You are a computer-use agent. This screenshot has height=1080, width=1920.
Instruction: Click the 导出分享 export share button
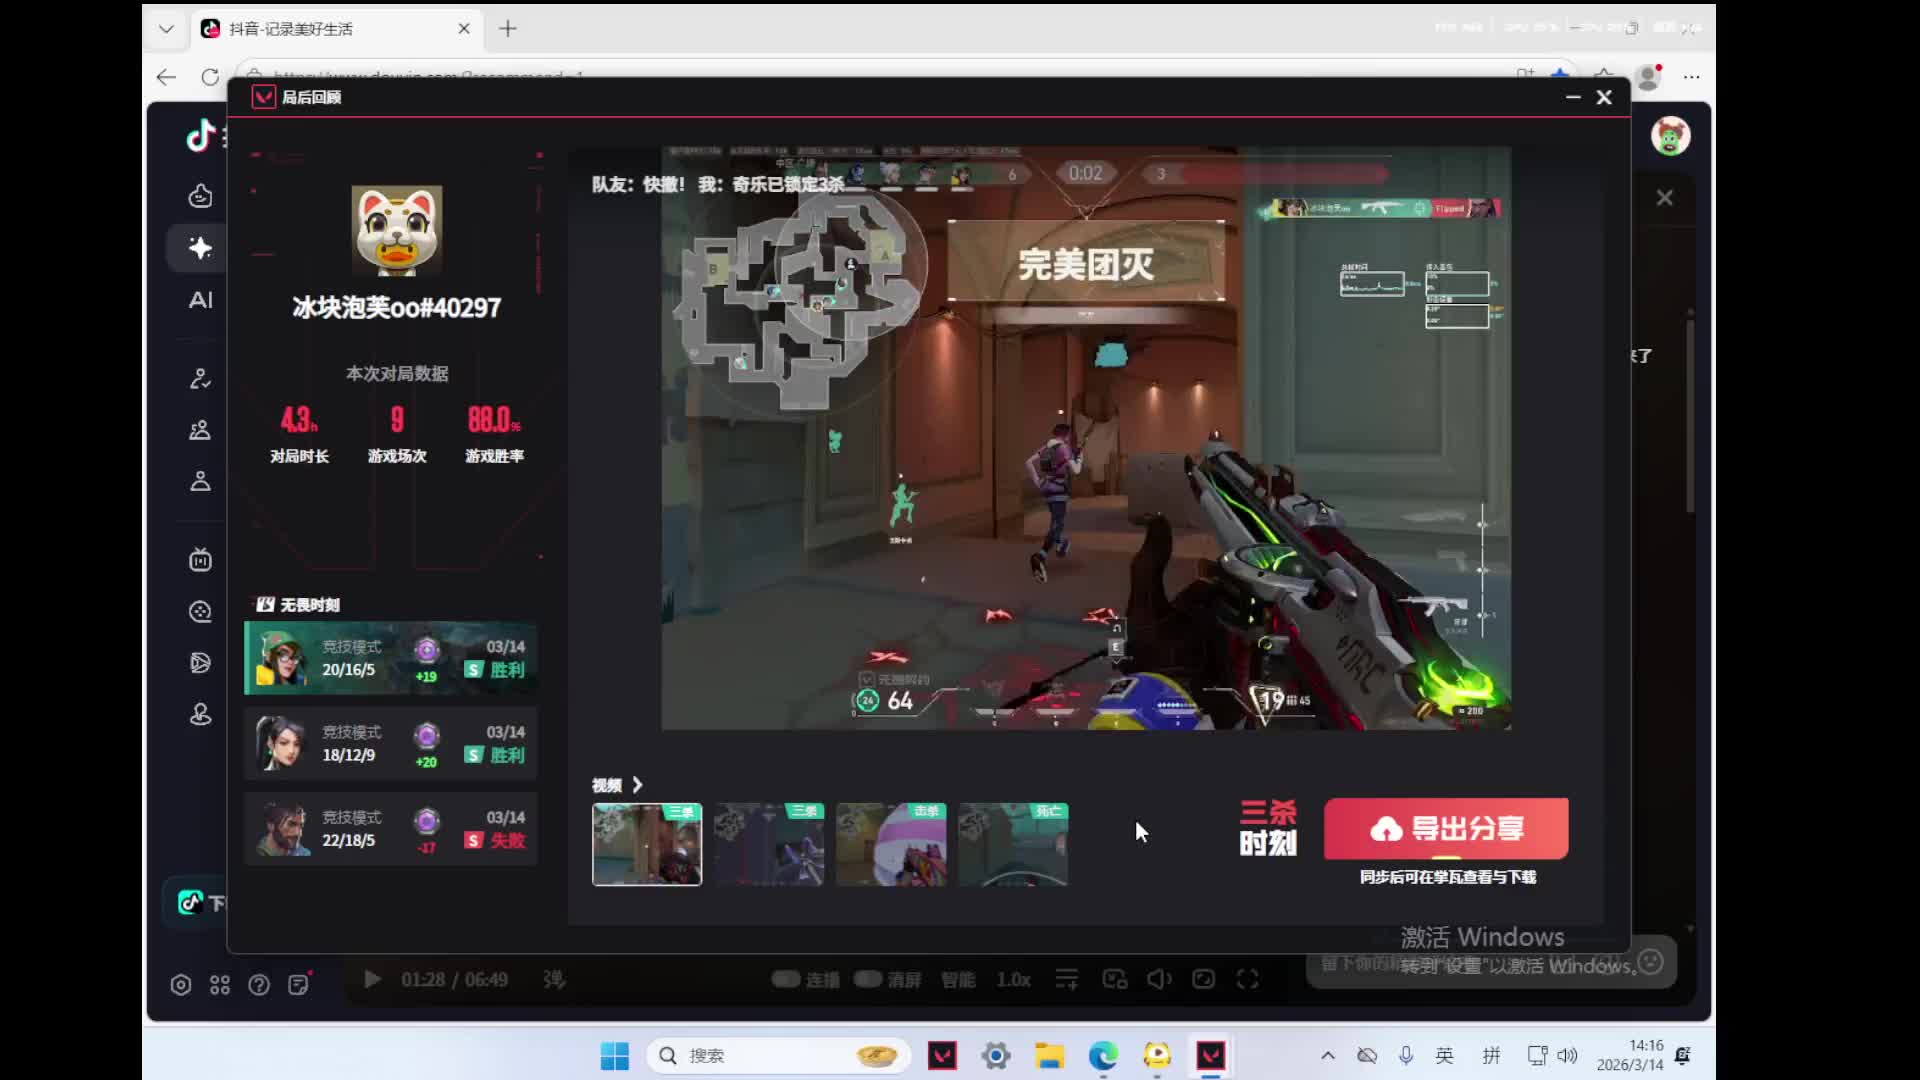pos(1446,828)
